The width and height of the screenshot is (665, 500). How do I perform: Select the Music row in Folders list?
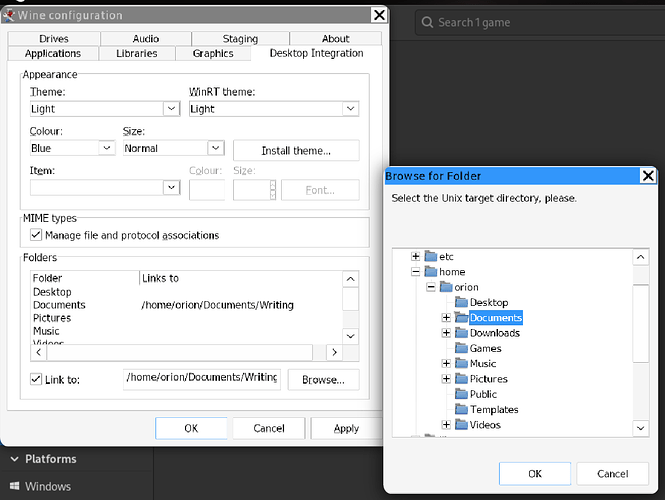(187, 331)
